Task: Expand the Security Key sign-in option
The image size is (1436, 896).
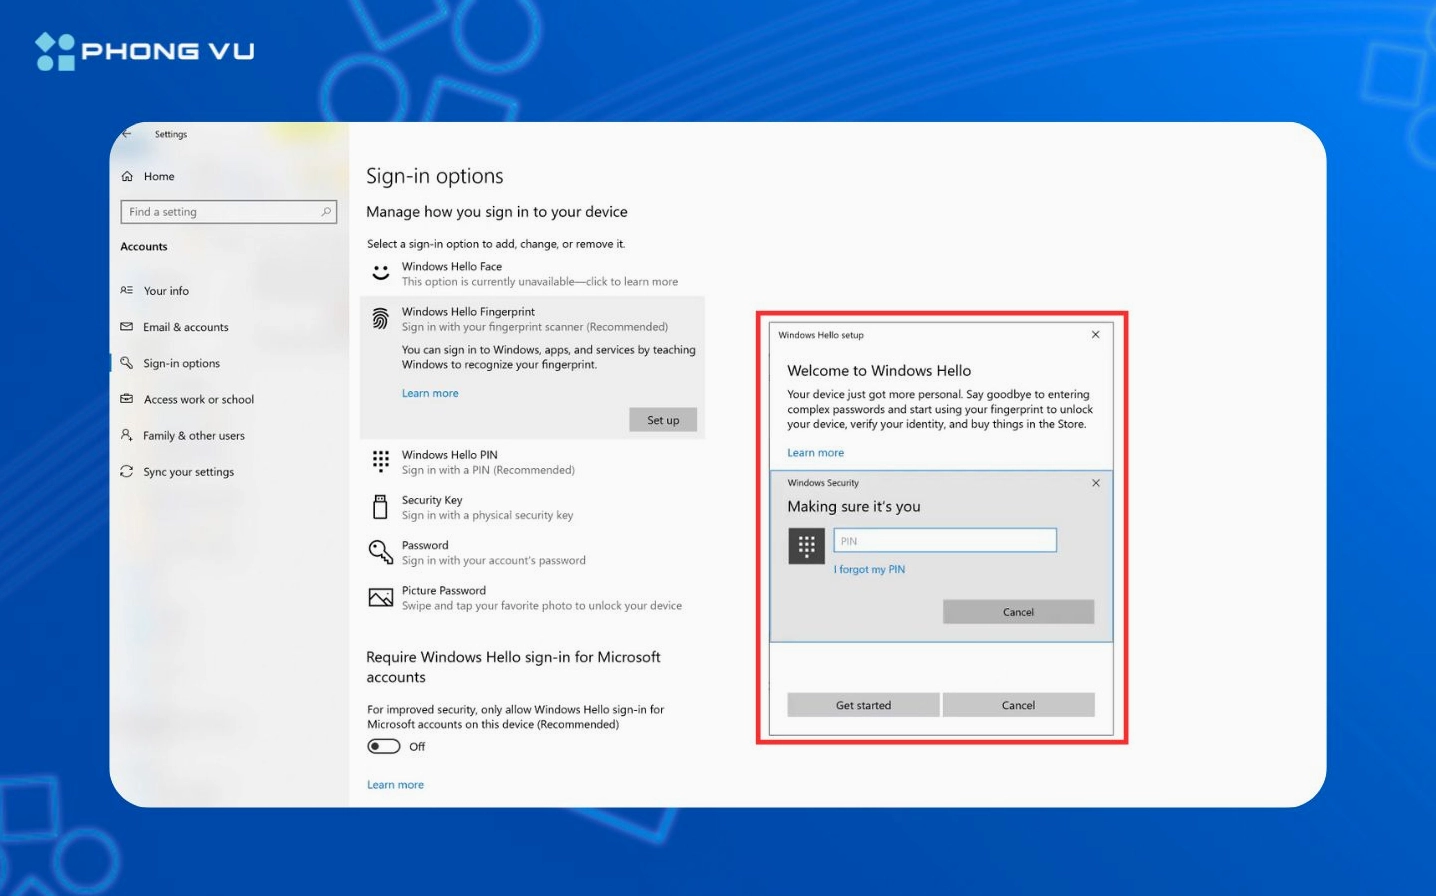Action: [487, 507]
